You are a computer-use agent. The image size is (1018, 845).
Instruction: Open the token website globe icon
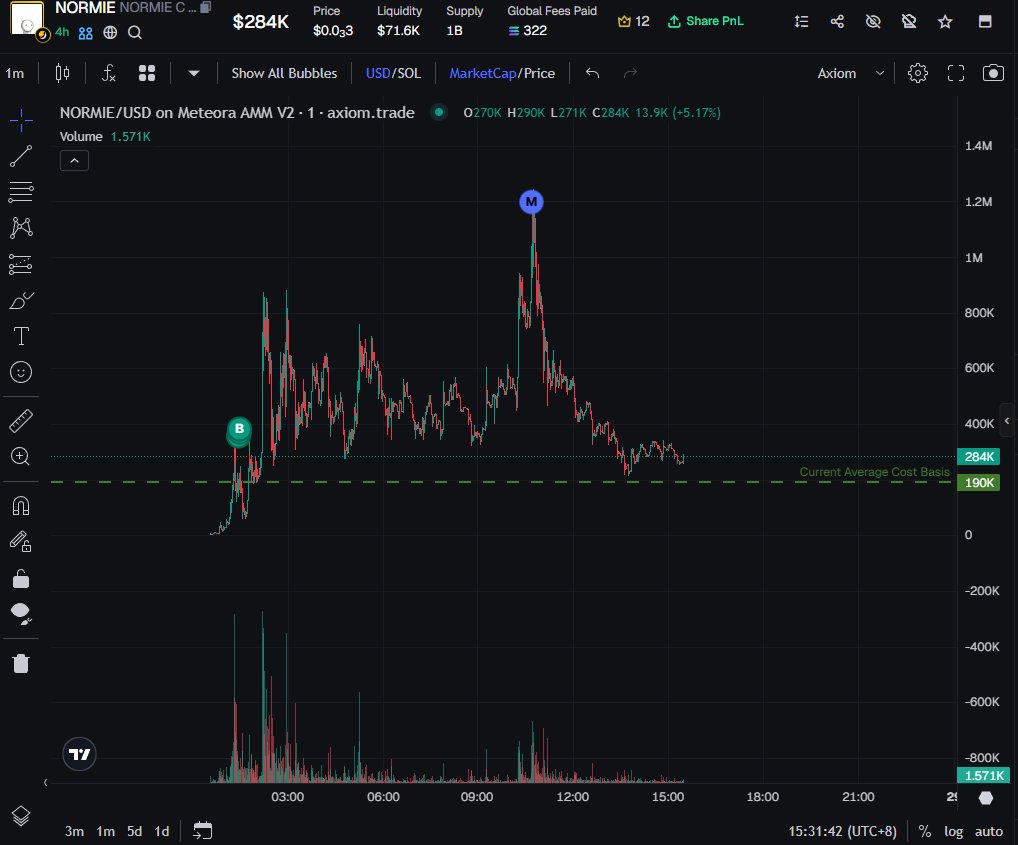tap(110, 32)
